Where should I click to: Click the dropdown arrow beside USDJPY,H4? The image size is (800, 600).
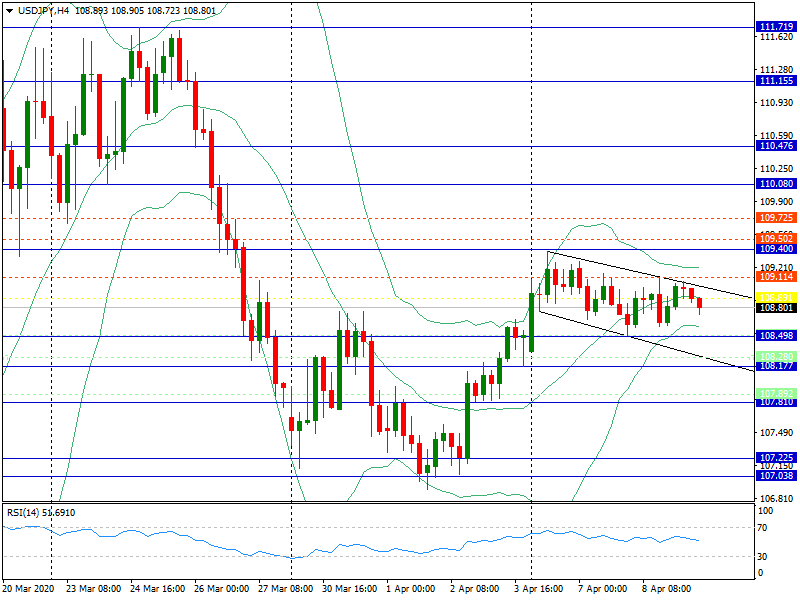[x=9, y=10]
